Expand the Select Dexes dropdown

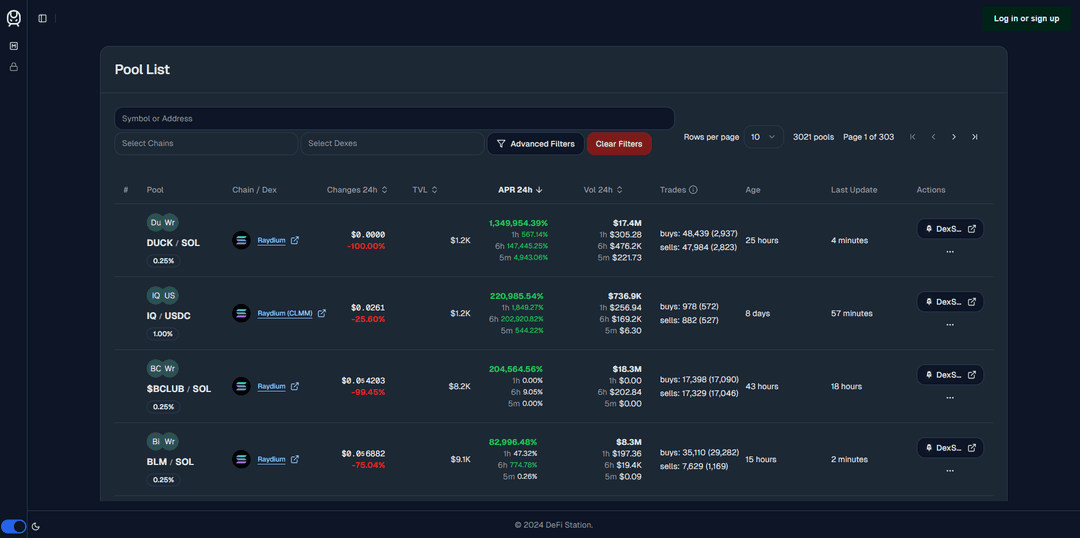[391, 144]
